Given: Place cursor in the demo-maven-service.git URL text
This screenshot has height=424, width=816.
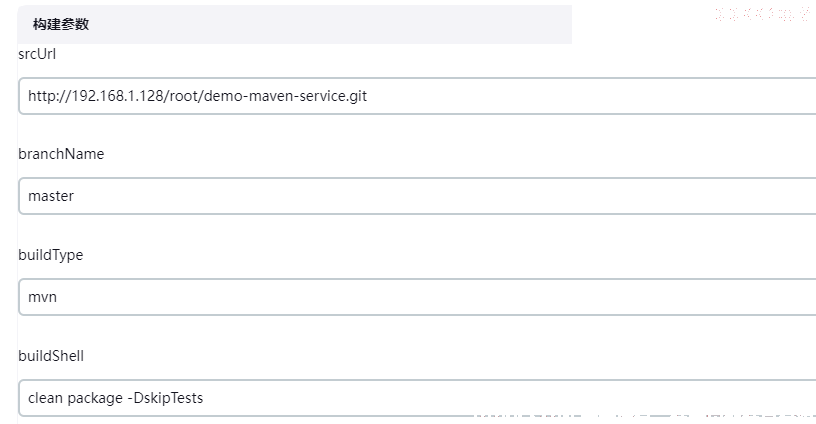Looking at the screenshot, I should pyautogui.click(x=285, y=96).
